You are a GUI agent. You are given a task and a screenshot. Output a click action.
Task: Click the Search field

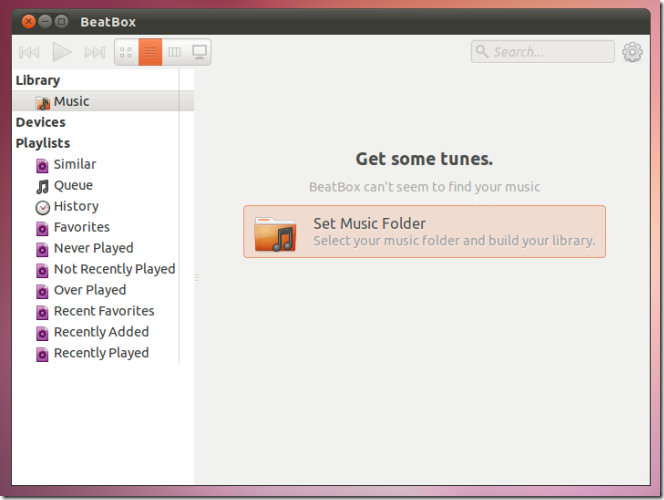pyautogui.click(x=542, y=52)
